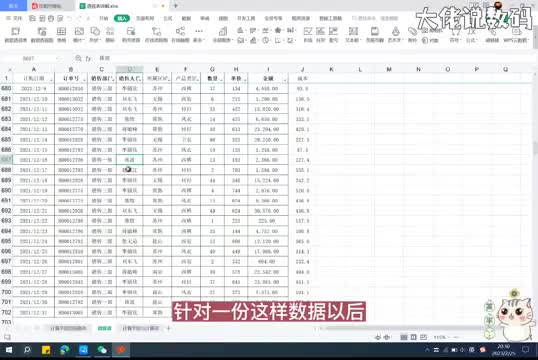Insert a text box
This screenshot has width=538, height=360.
353,35
